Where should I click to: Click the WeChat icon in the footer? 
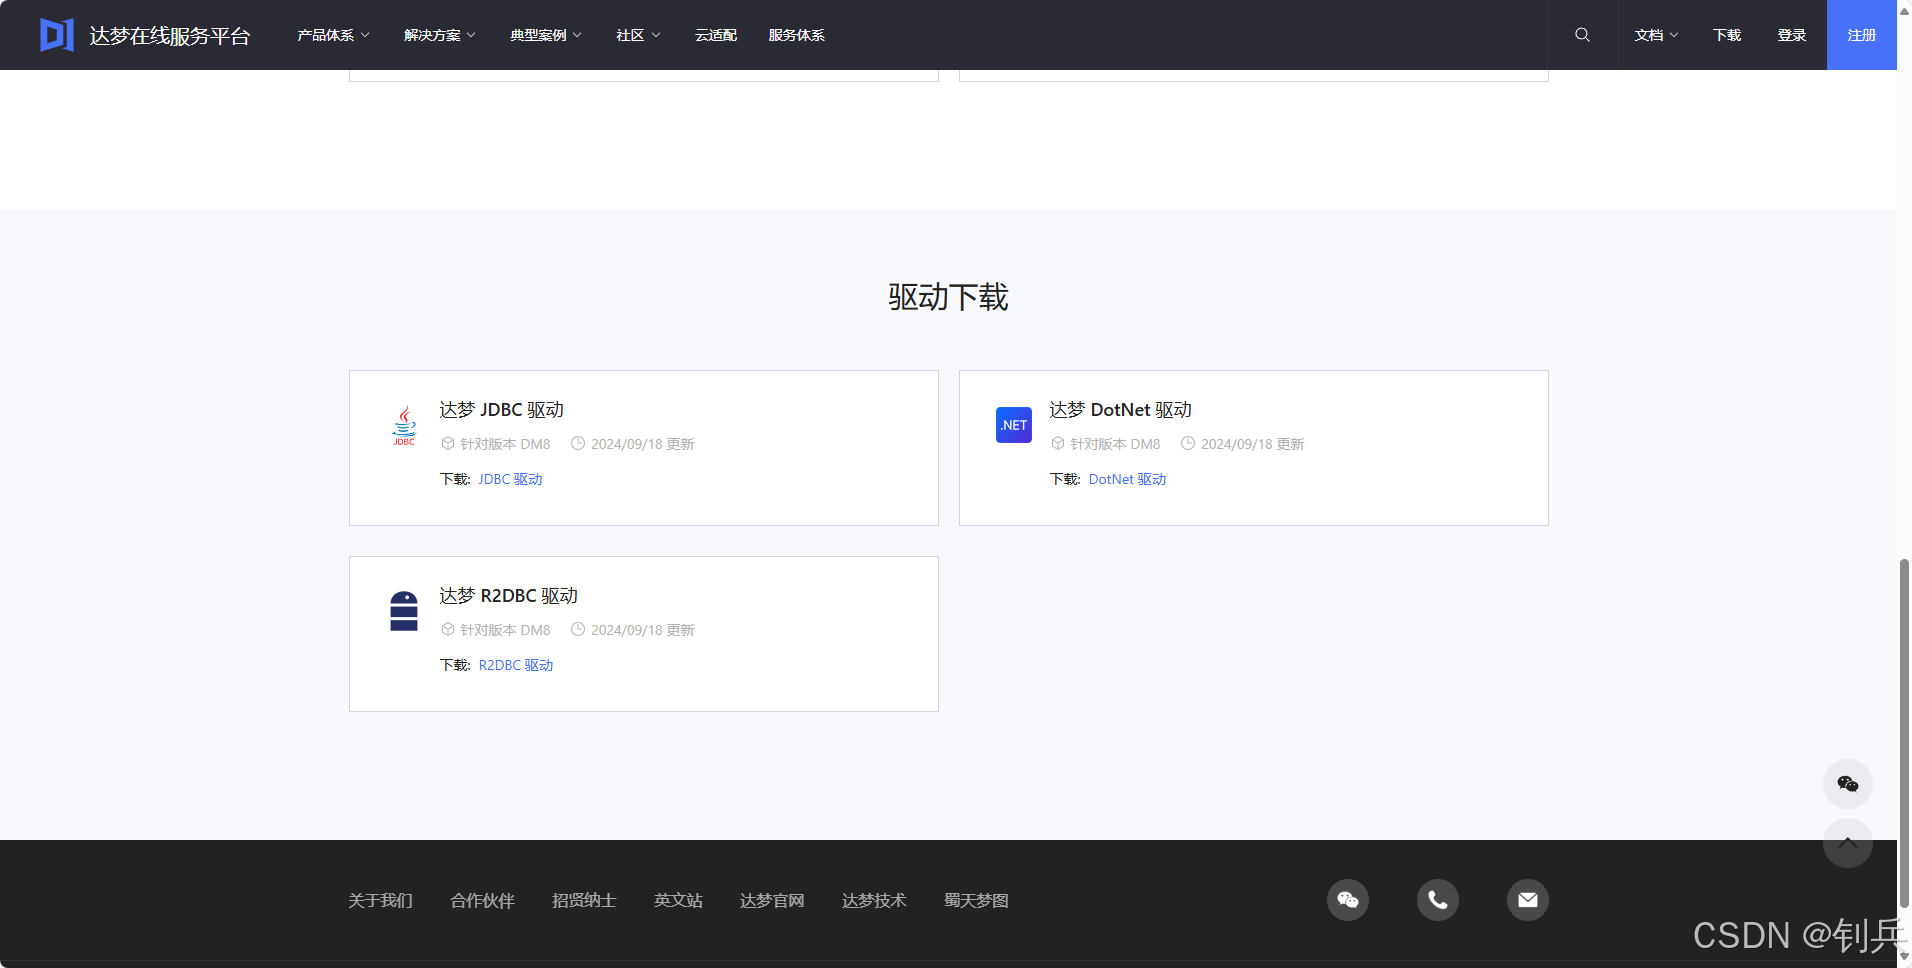1347,899
